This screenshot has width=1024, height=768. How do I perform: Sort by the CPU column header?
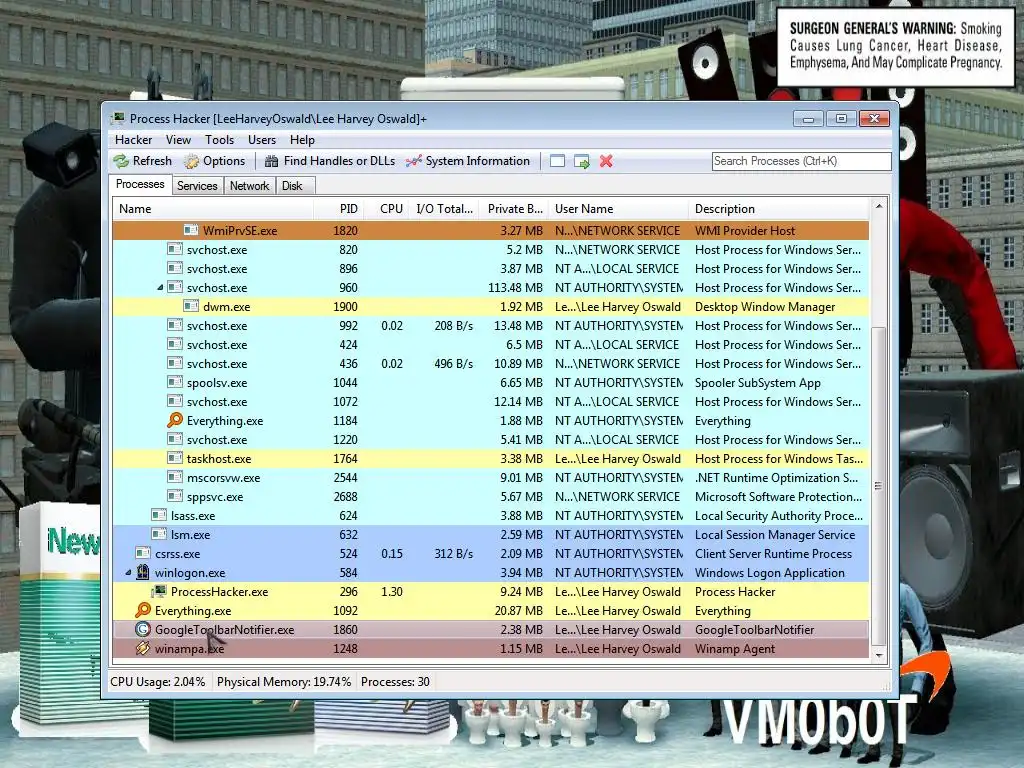387,209
